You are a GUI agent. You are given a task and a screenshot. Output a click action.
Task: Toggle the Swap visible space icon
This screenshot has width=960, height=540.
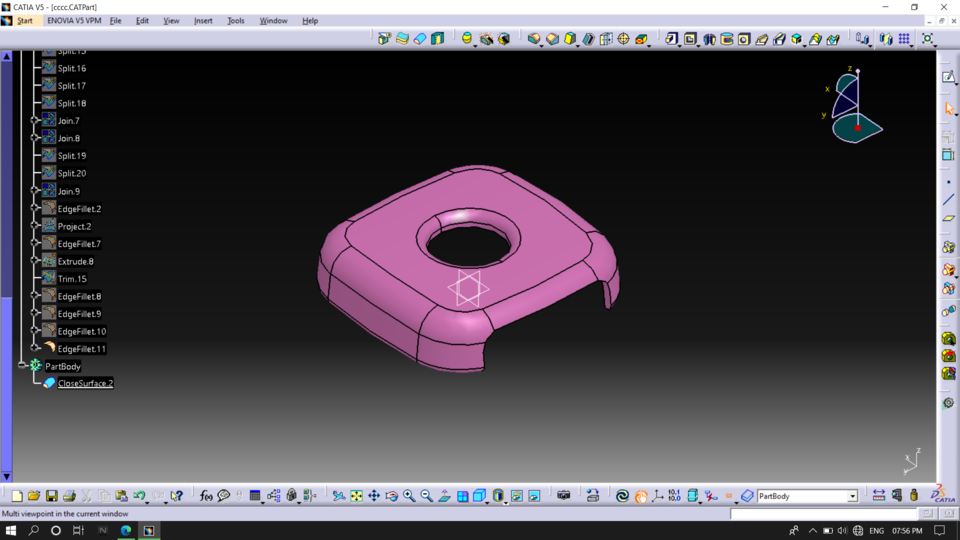(x=534, y=496)
